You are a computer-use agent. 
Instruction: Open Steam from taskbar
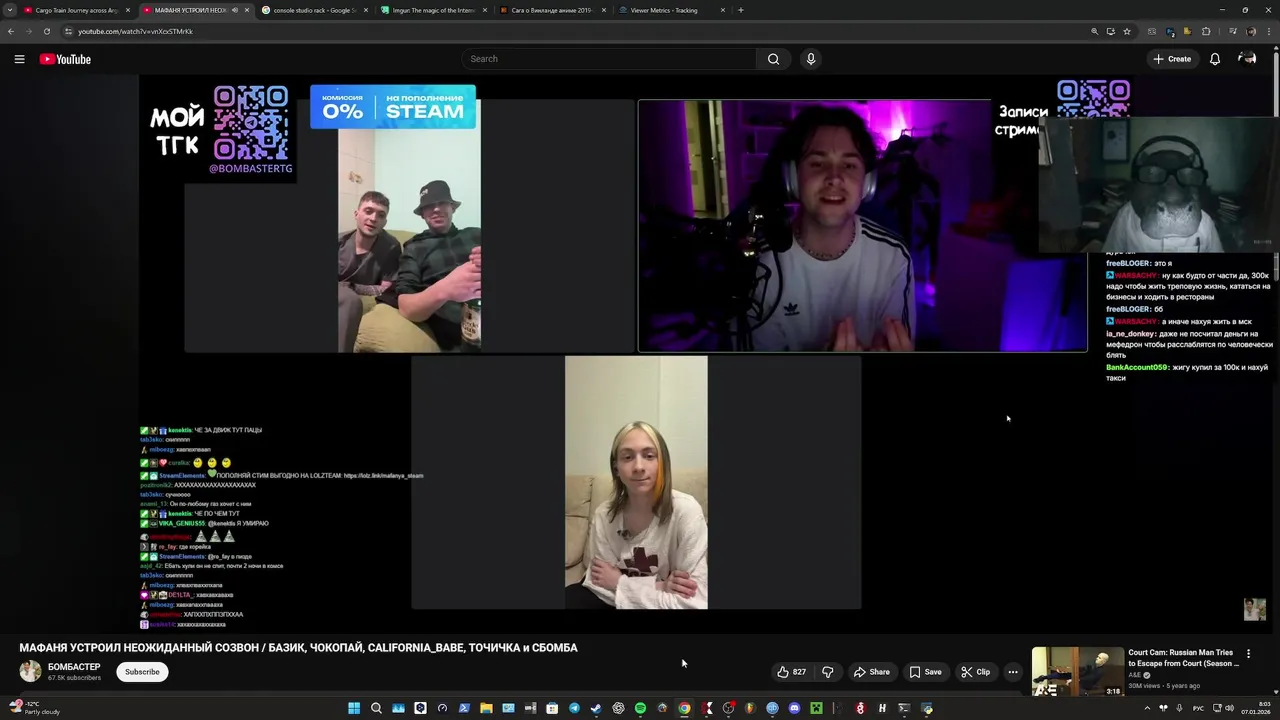click(595, 708)
